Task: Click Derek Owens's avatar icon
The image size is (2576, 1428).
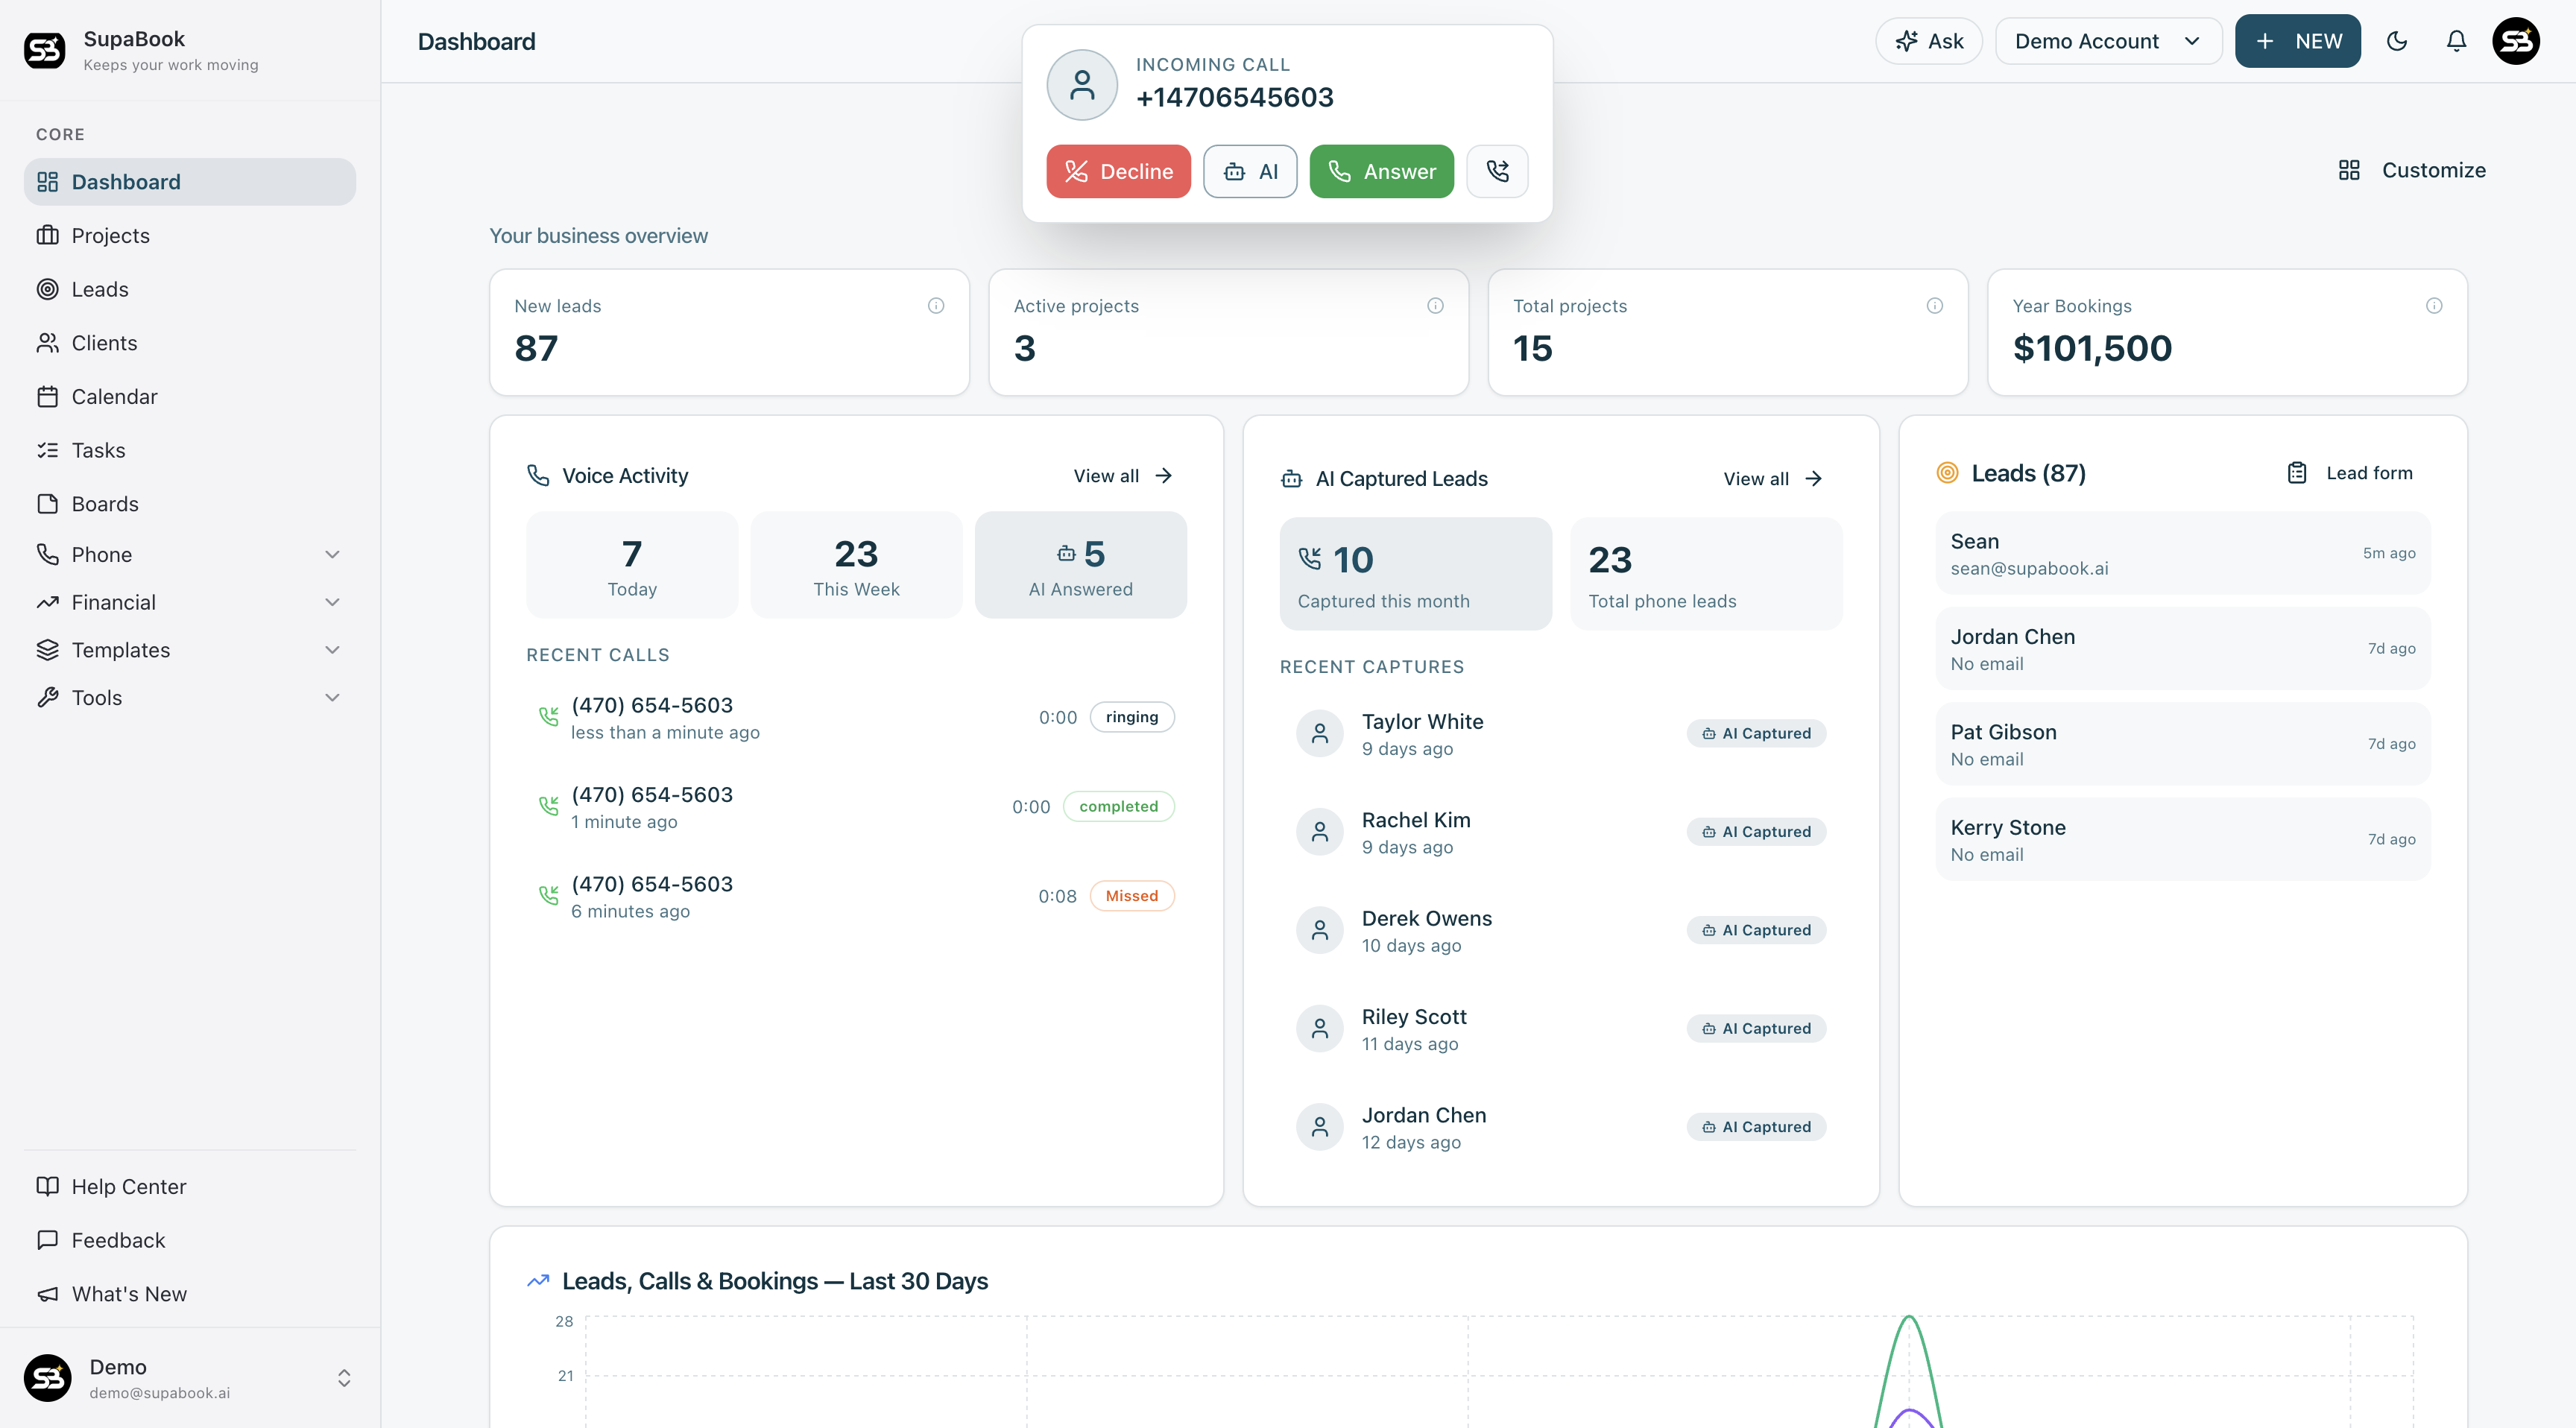Action: coord(1320,930)
